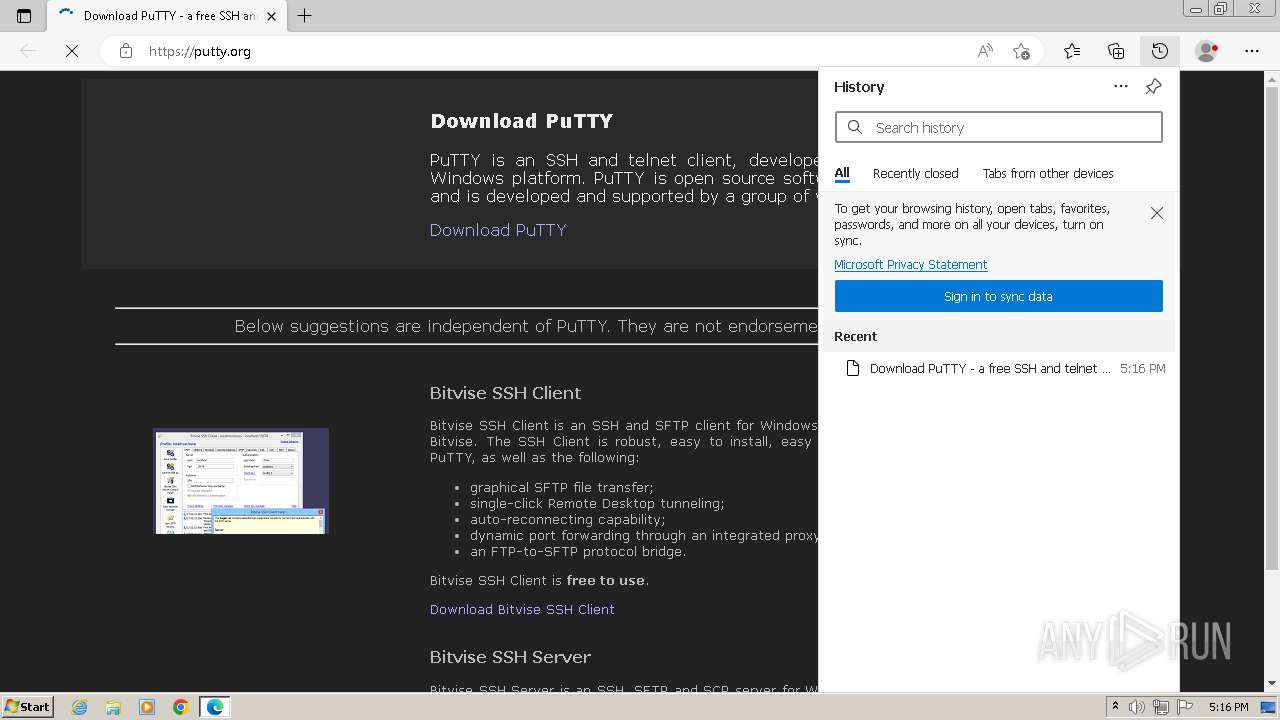Screen dimensions: 1280x720
Task: Open the Windows Start menu
Action: [x=27, y=706]
